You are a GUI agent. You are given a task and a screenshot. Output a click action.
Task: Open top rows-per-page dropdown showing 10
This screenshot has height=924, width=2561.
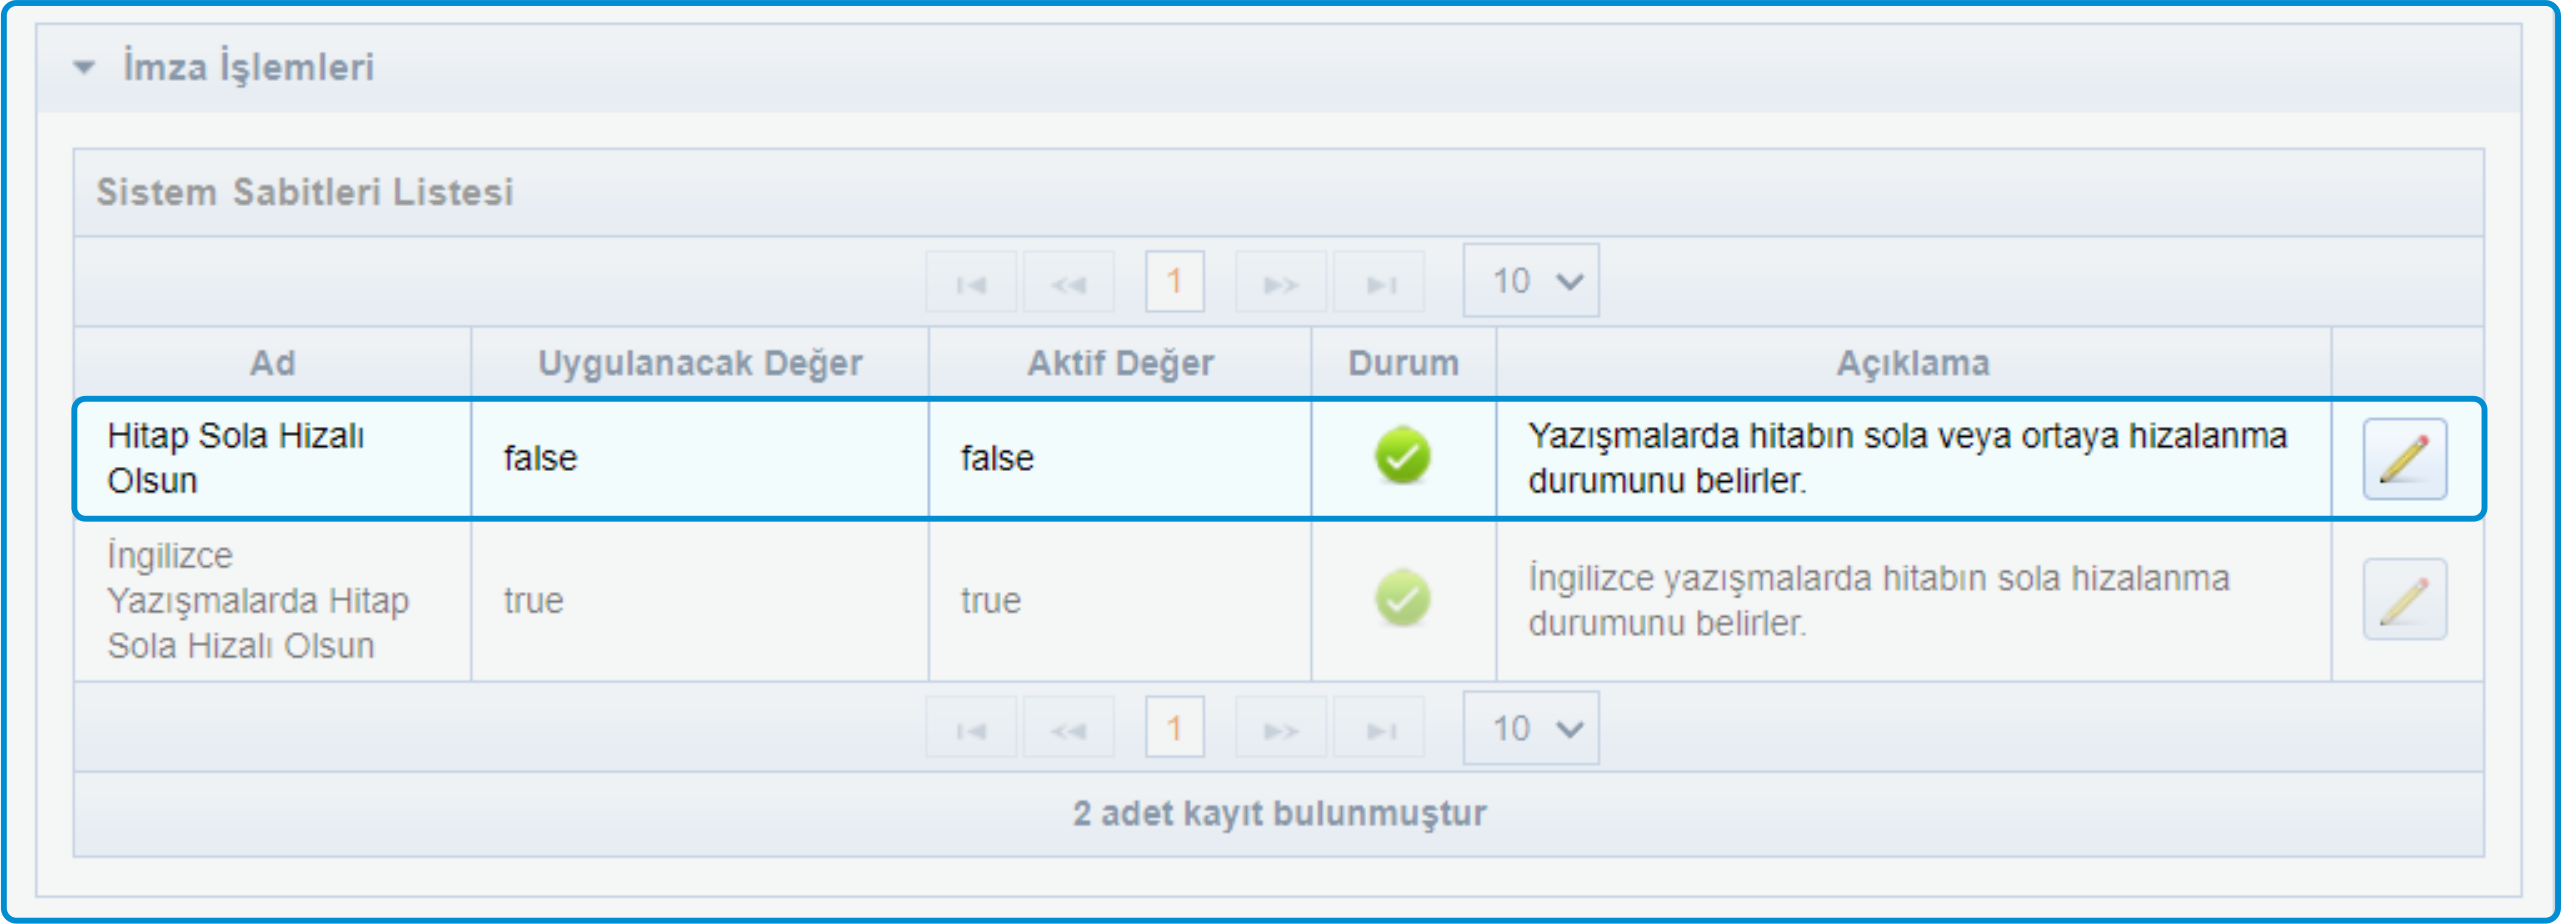pyautogui.click(x=1530, y=281)
